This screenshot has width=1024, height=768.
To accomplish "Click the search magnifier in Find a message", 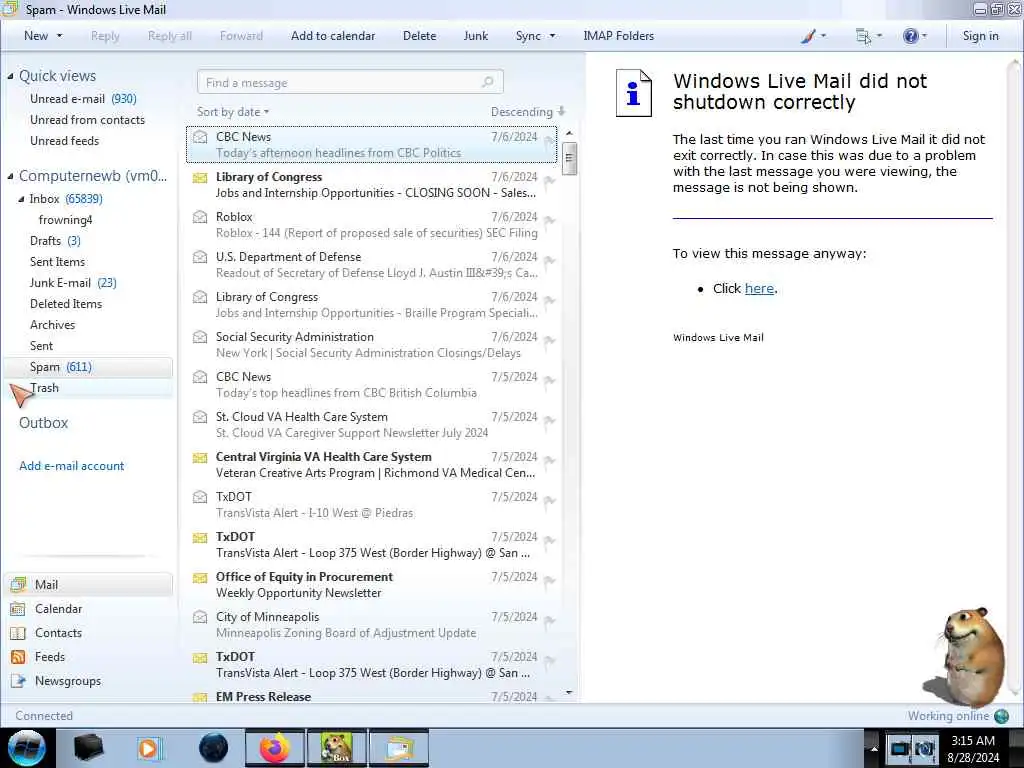I will [487, 82].
